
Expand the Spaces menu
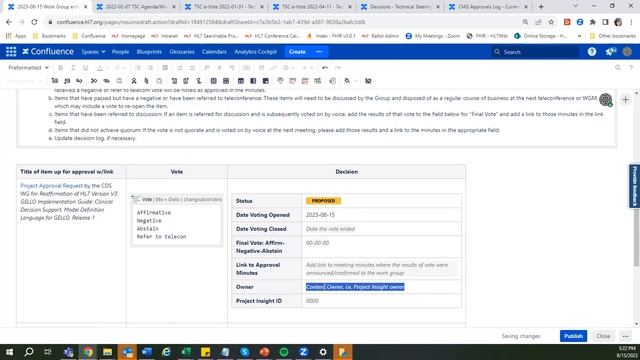click(x=93, y=52)
